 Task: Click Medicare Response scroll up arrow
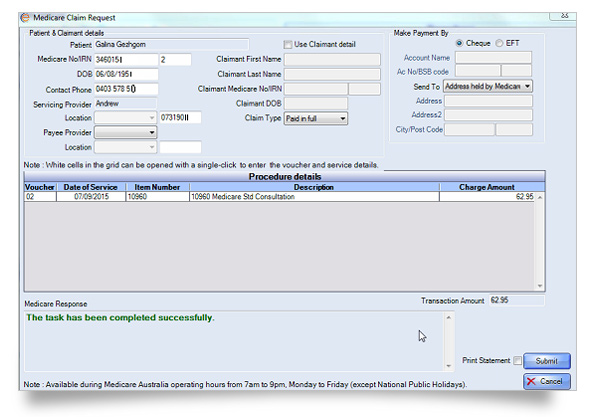[449, 318]
